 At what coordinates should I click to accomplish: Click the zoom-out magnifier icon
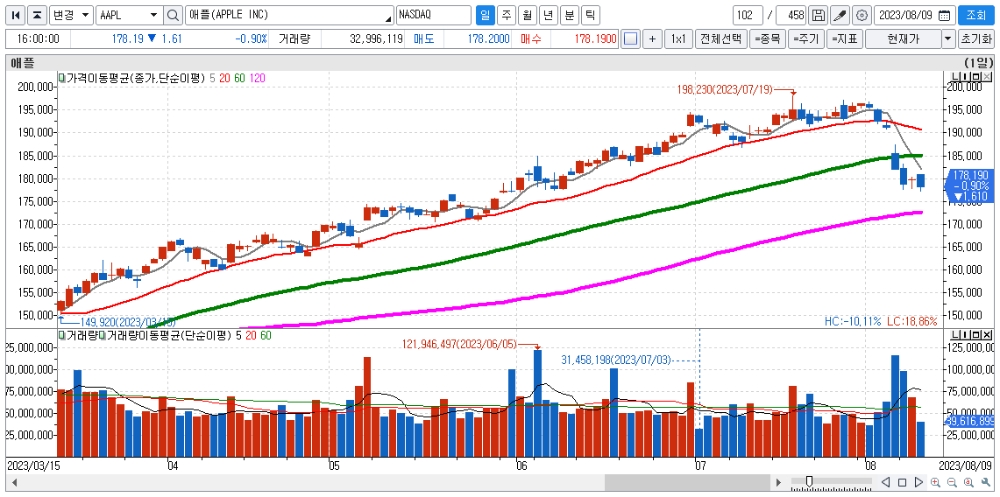click(952, 483)
